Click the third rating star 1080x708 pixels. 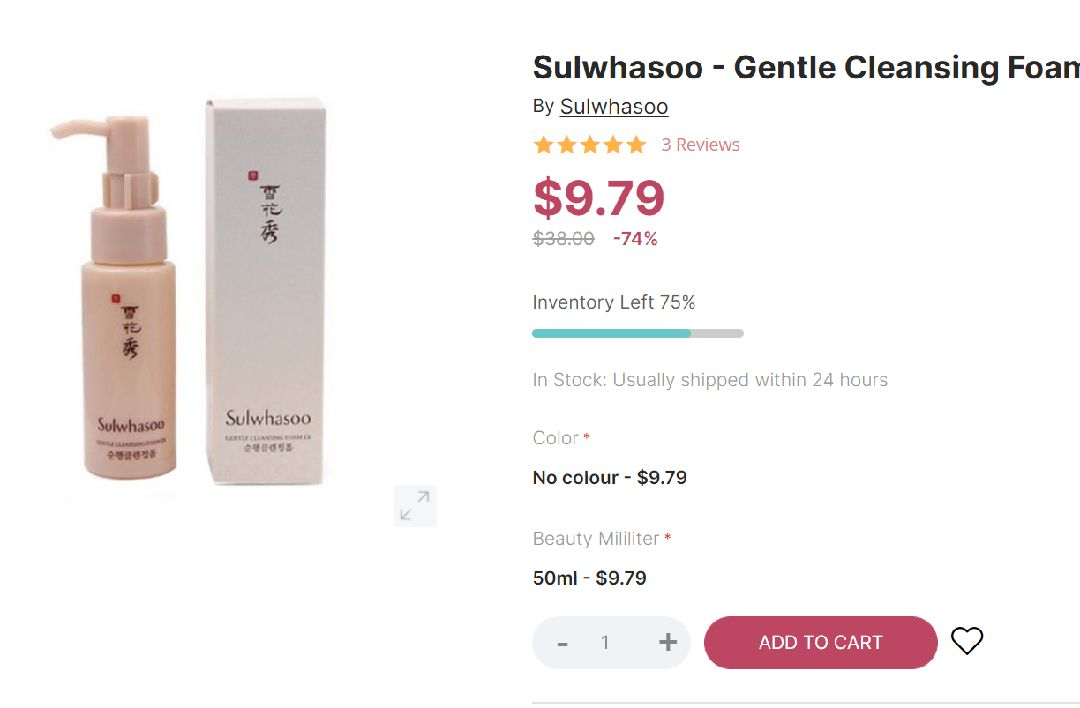(x=590, y=145)
